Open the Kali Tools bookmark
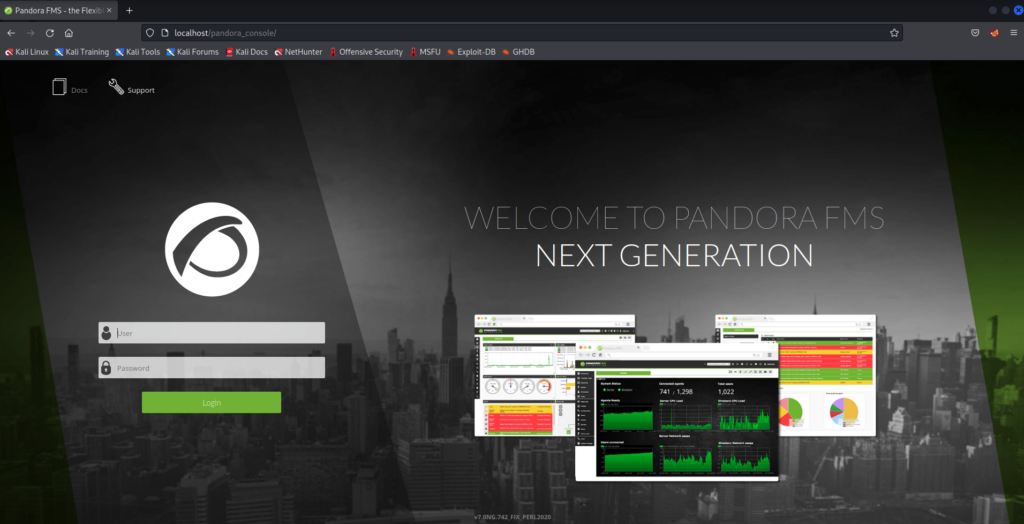1024x524 pixels. [138, 52]
